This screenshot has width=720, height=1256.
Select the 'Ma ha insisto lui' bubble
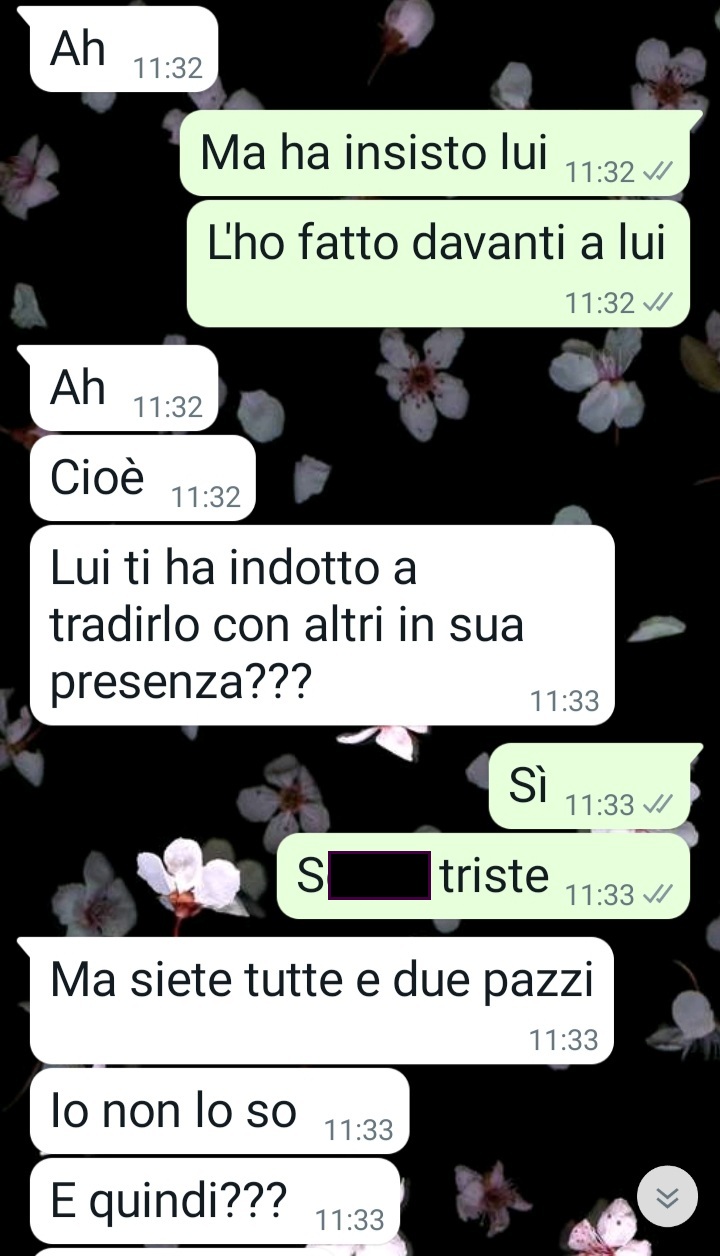(x=434, y=153)
